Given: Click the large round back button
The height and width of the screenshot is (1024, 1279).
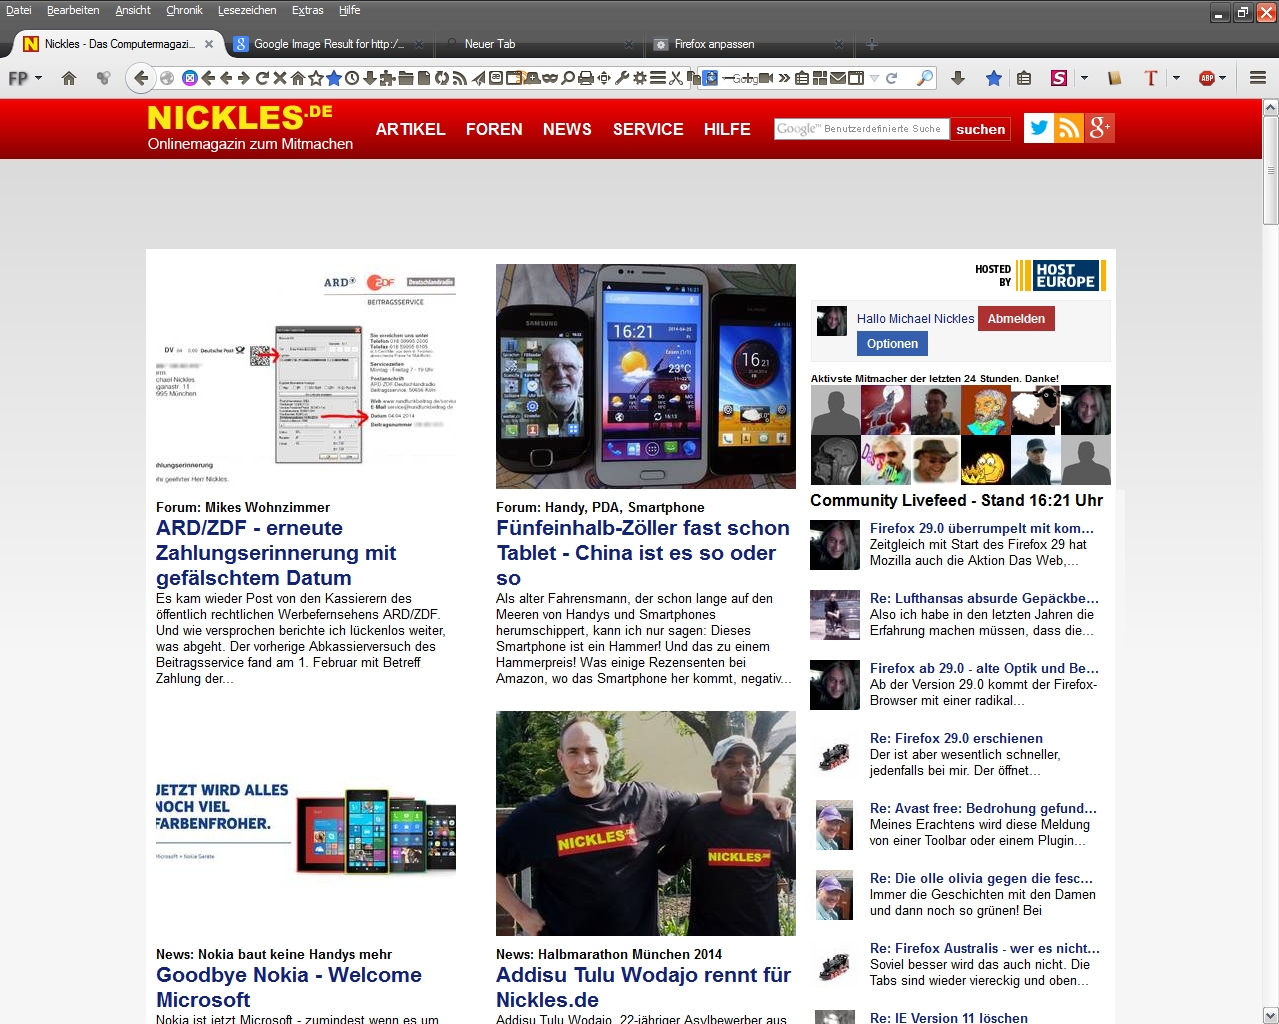Looking at the screenshot, I should (141, 78).
